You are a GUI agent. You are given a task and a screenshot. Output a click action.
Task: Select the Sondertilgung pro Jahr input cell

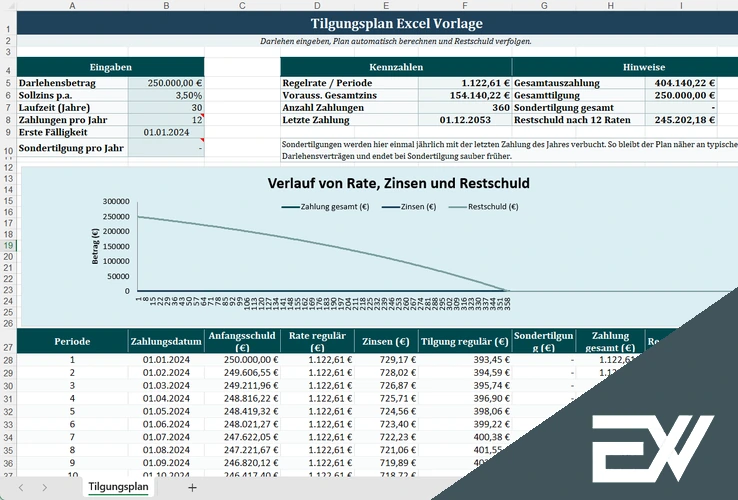[x=166, y=148]
